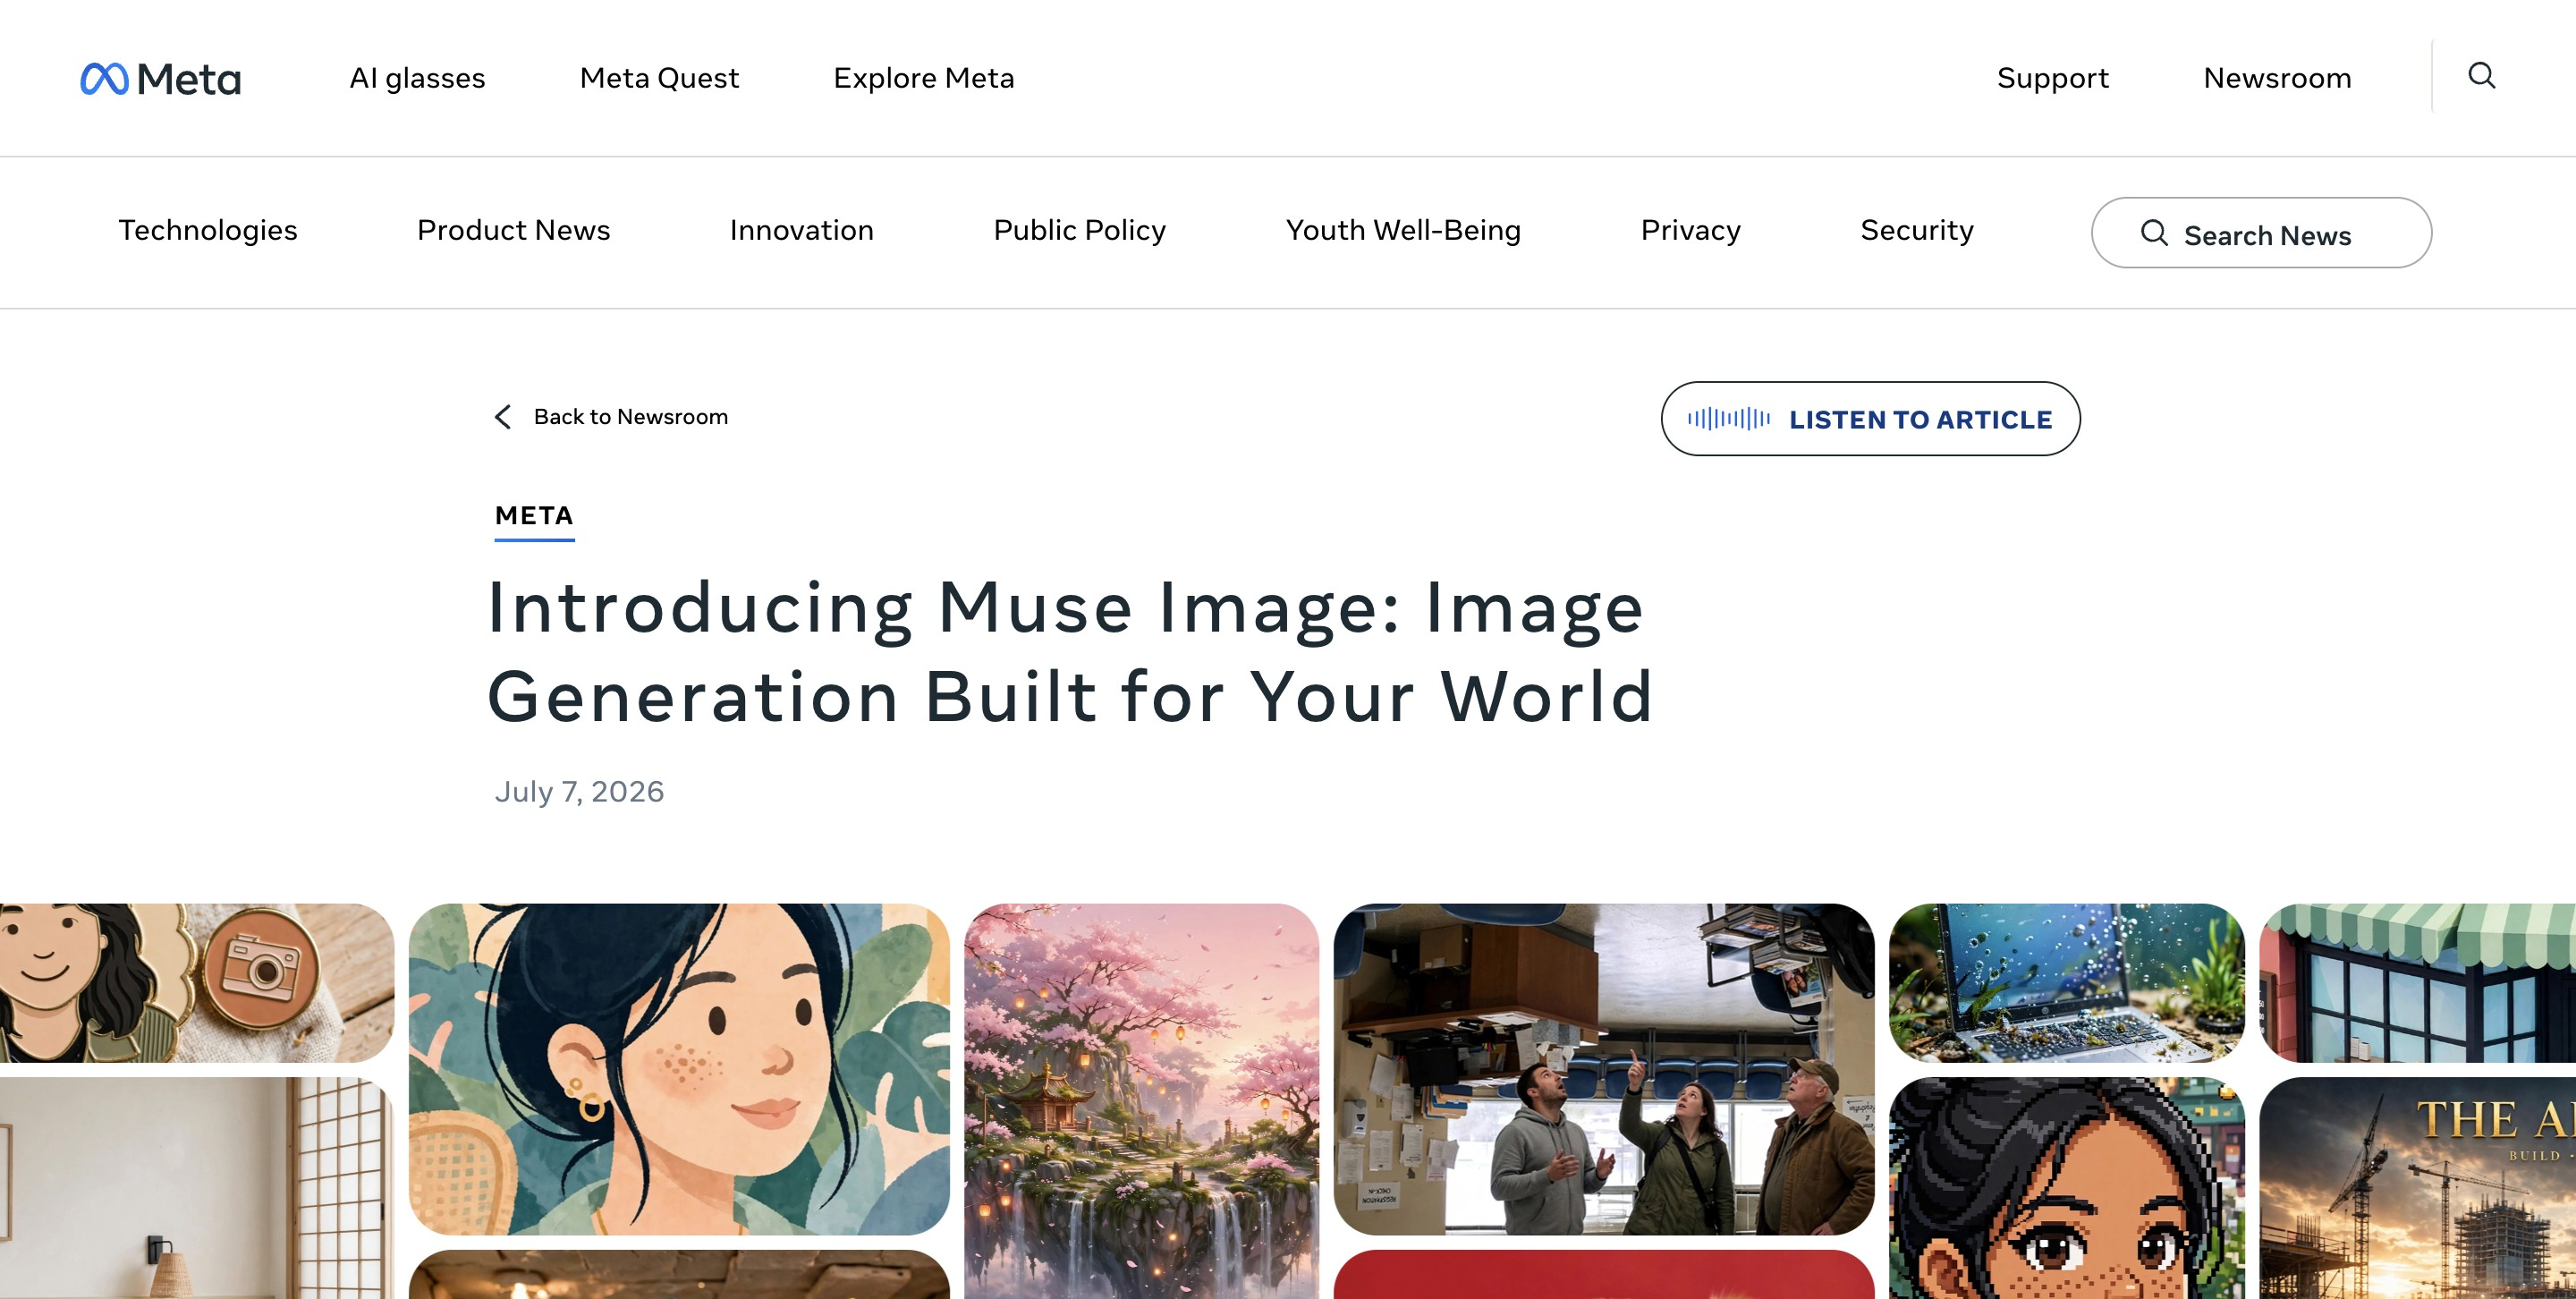Viewport: 2576px width, 1299px height.
Task: Open the watercolor woman portrait image
Action: coord(679,1069)
